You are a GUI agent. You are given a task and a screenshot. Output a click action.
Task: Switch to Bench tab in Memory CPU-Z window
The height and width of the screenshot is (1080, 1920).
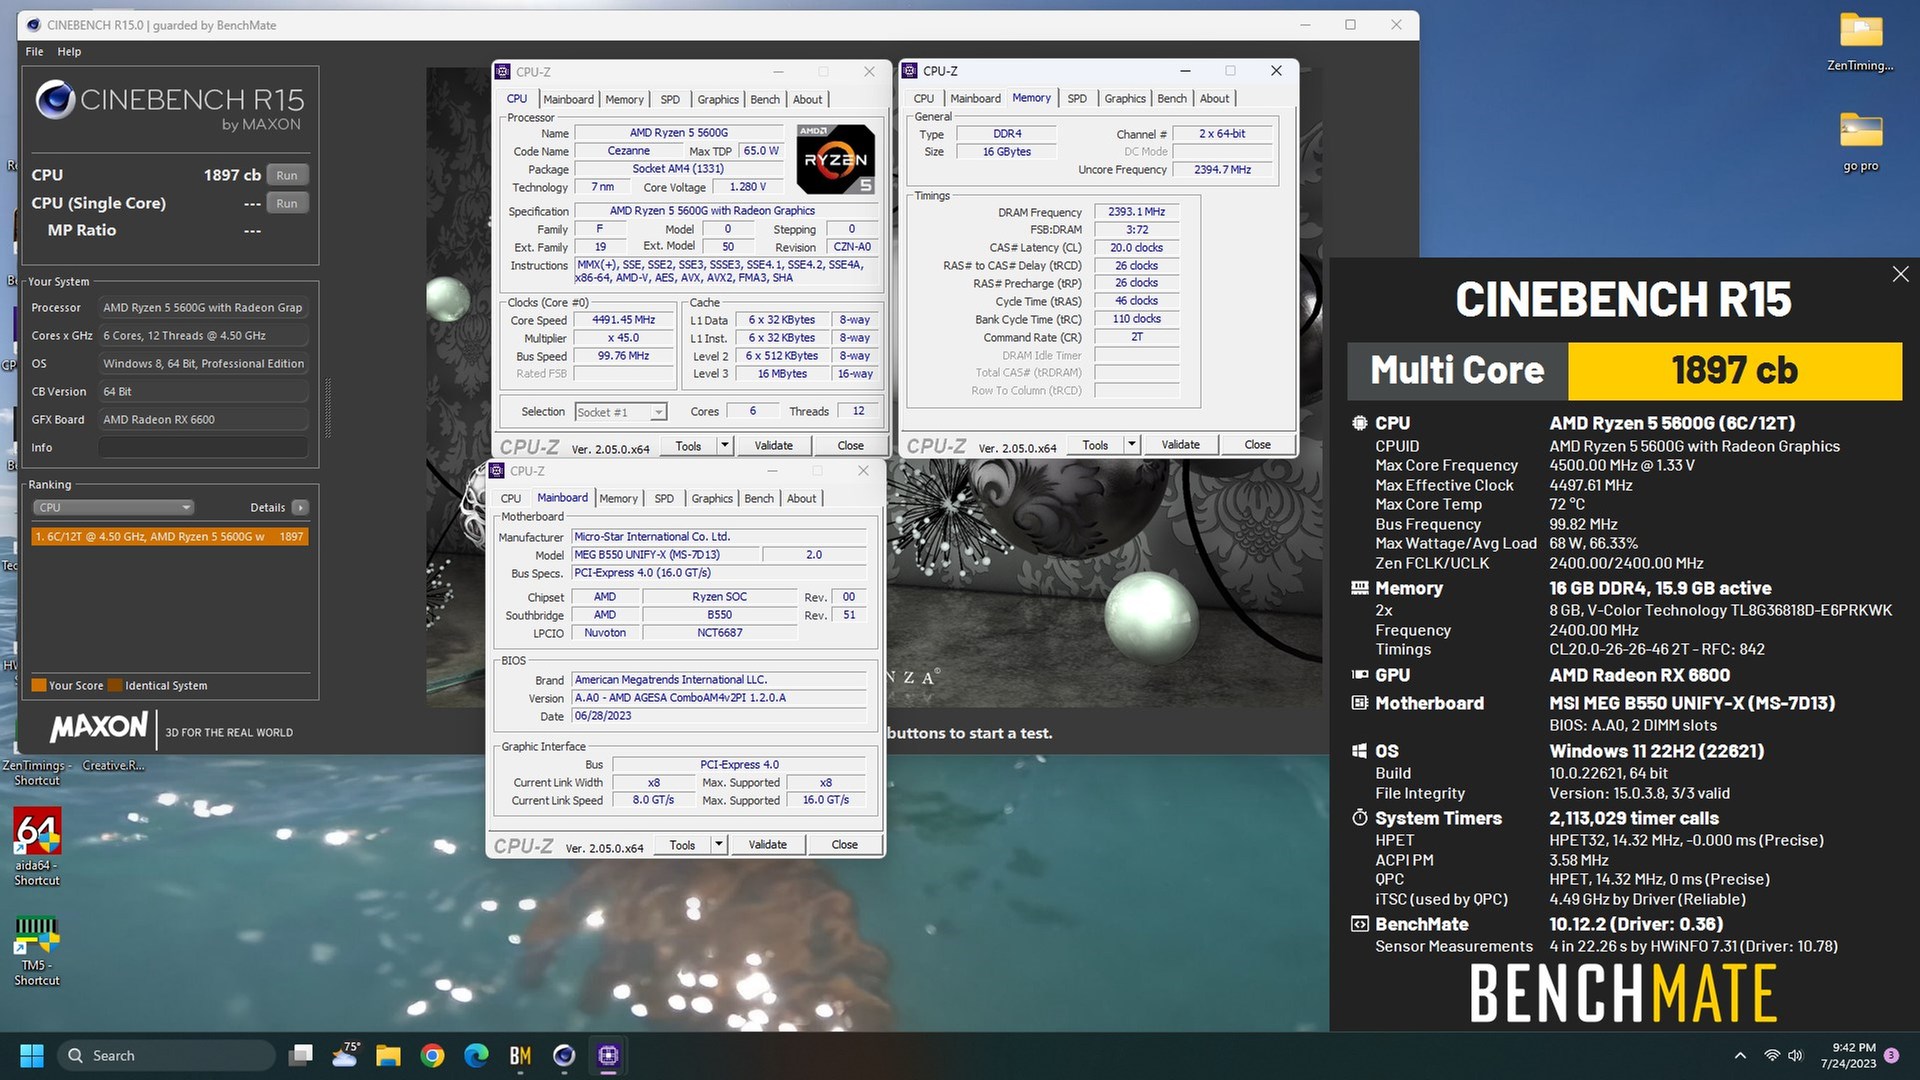pyautogui.click(x=1172, y=98)
